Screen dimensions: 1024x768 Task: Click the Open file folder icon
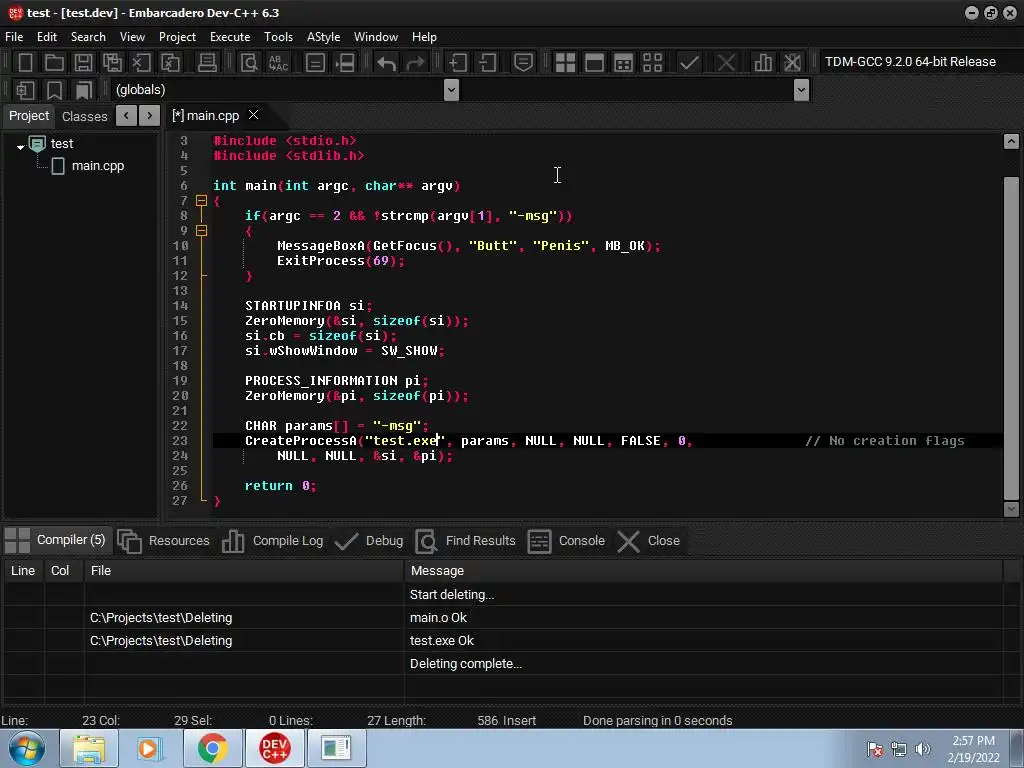[54, 63]
